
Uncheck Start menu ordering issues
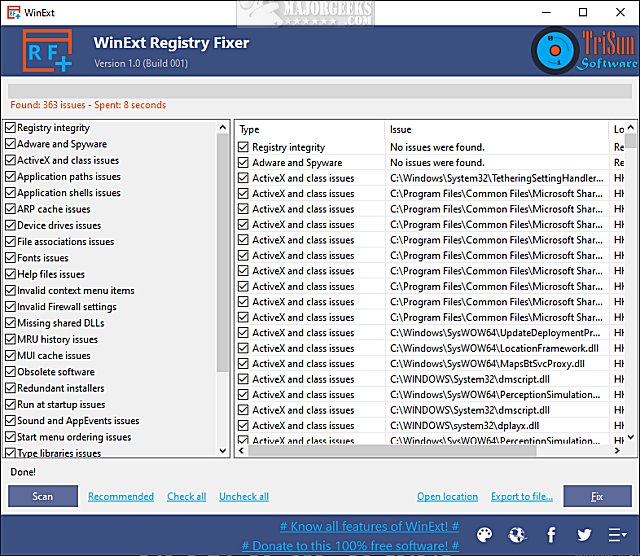tap(10, 437)
